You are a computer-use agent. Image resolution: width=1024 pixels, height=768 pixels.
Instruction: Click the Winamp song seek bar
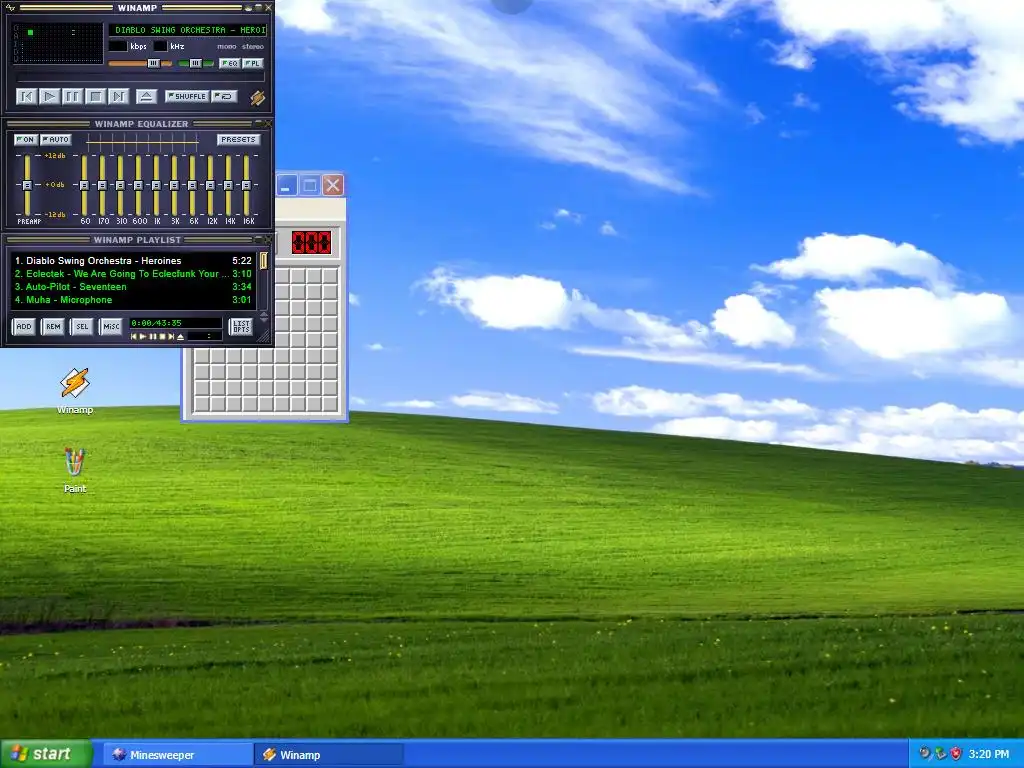click(x=140, y=77)
